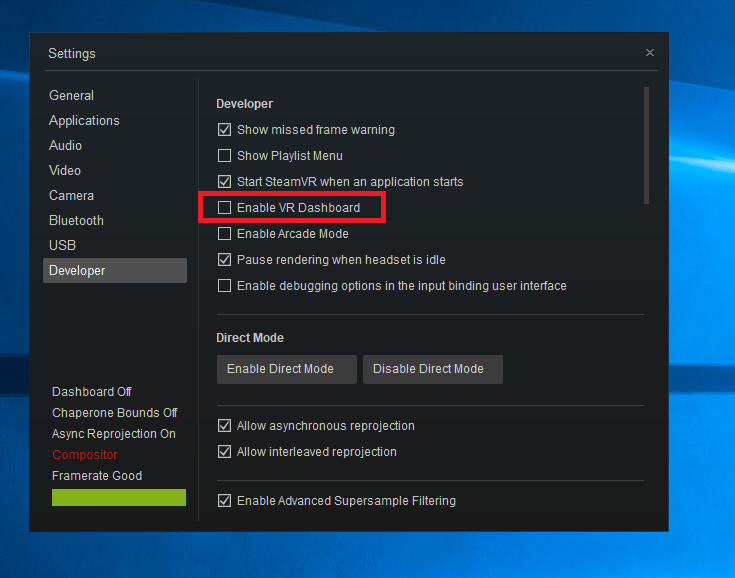Image resolution: width=735 pixels, height=578 pixels.
Task: Switch to Applications settings
Action: (x=84, y=121)
